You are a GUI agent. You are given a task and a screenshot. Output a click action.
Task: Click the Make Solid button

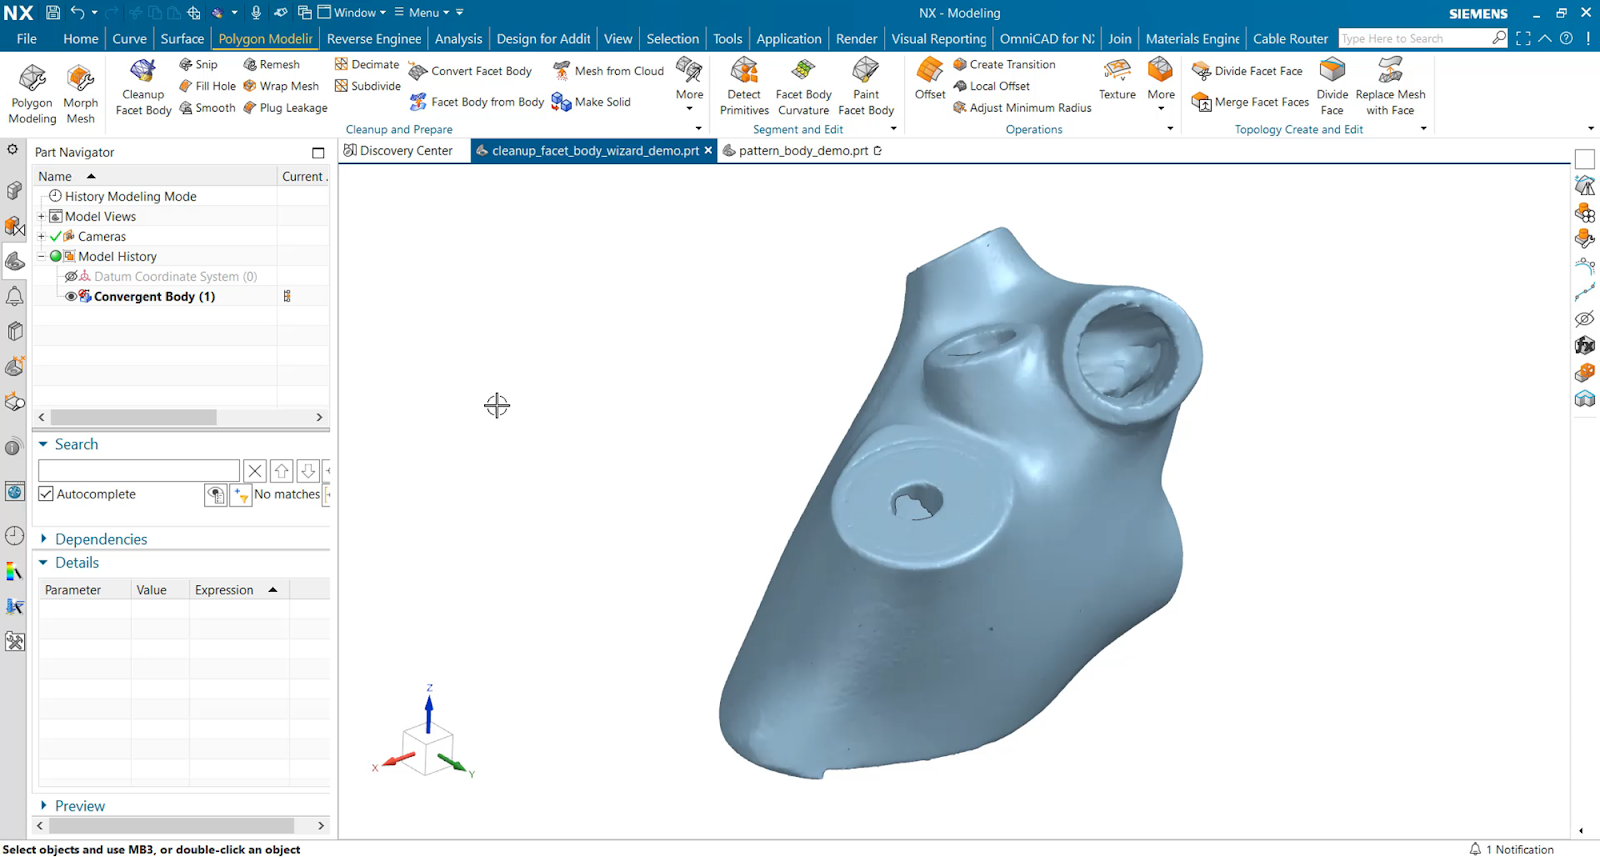click(x=592, y=102)
